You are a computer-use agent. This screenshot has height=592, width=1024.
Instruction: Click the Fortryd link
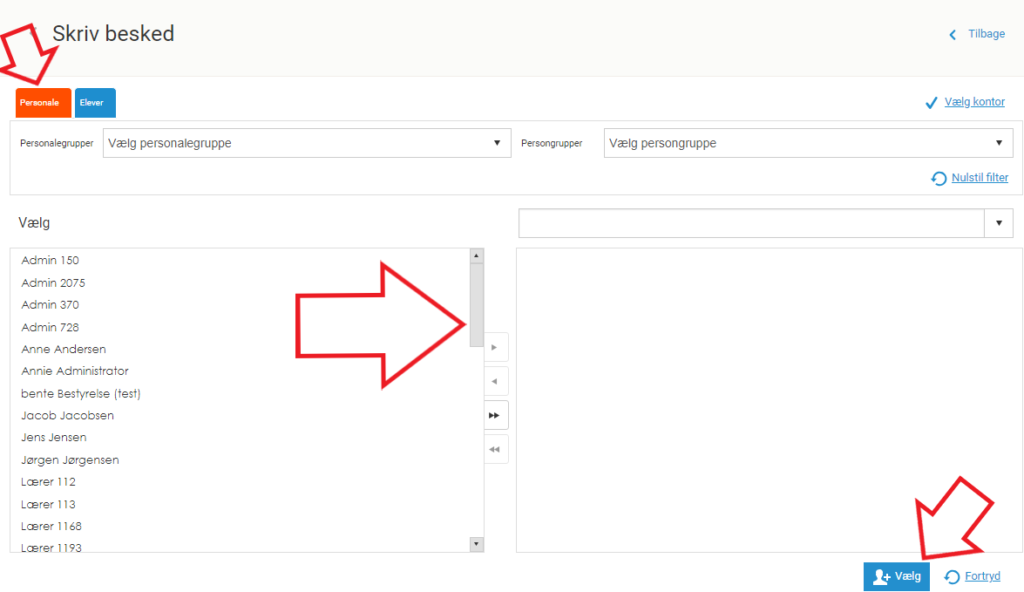982,576
